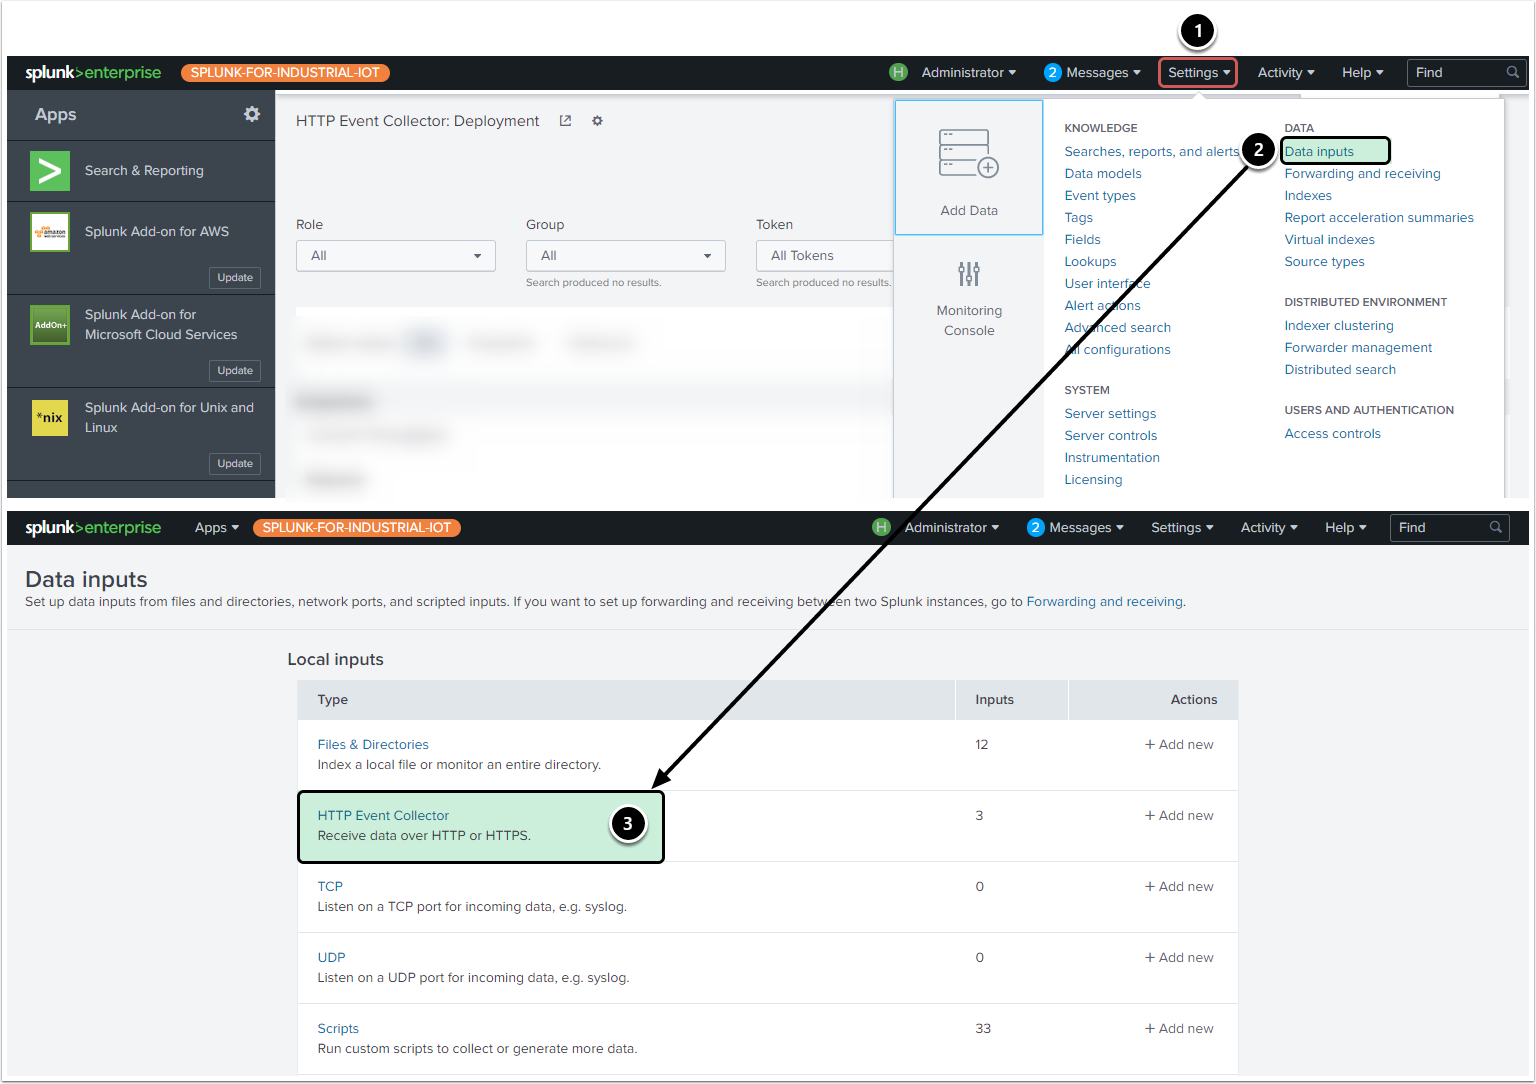Click Update for Unix and Linux add-on
Screen dimensions: 1536x1084
pyautogui.click(x=235, y=464)
